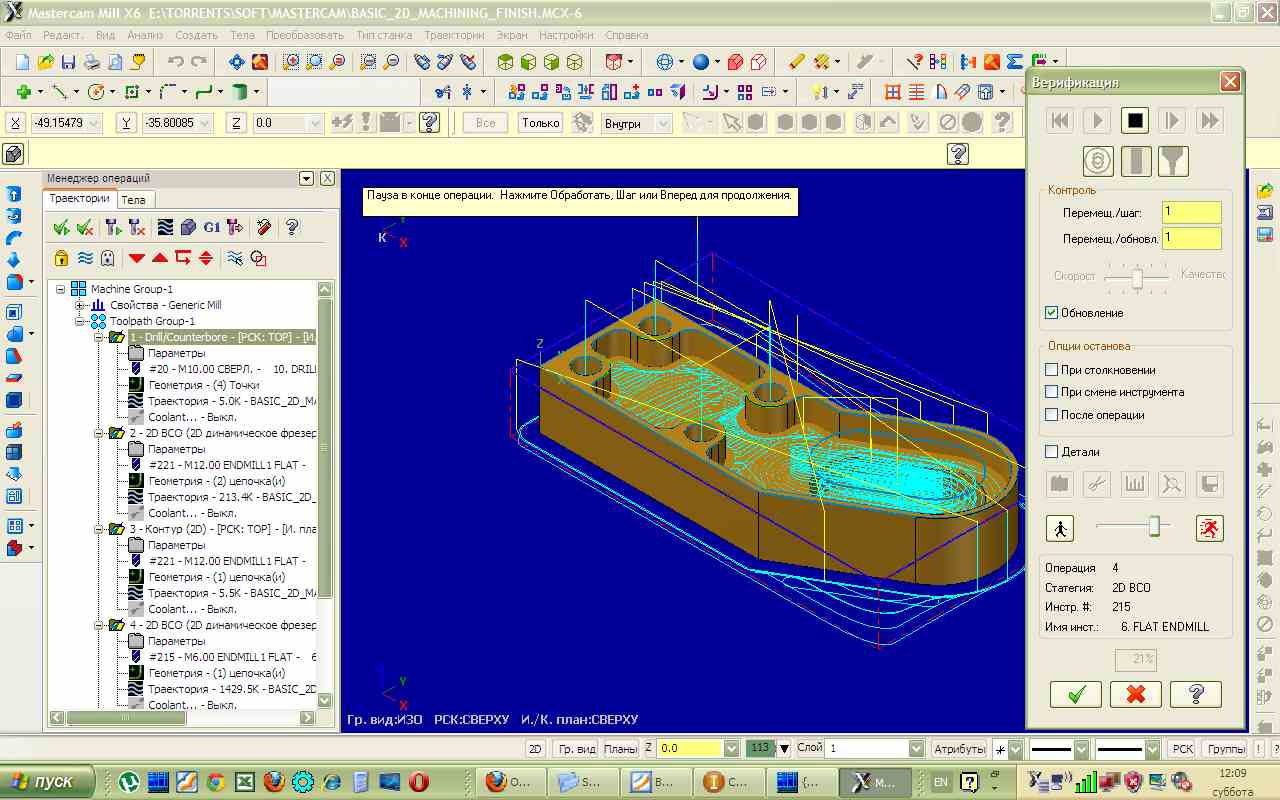
Task: Collapse the Machine Group-1 tree node
Action: pyautogui.click(x=61, y=289)
